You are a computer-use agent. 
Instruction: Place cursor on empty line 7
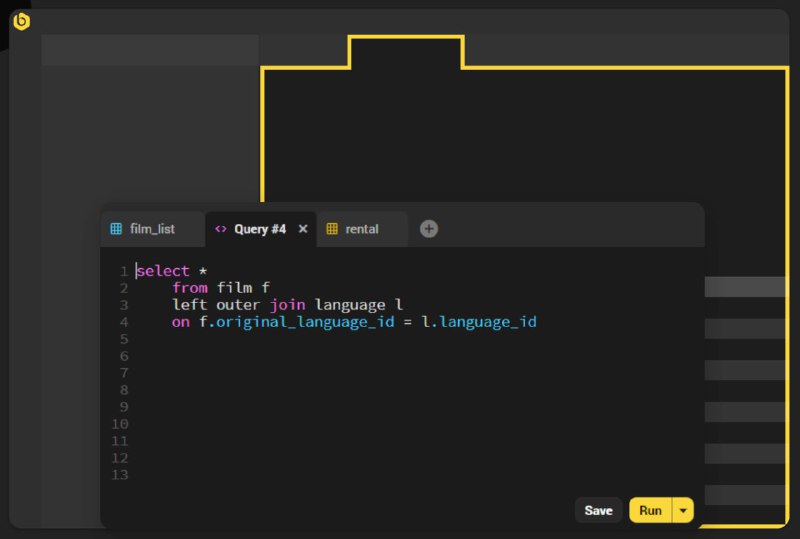tap(418, 373)
